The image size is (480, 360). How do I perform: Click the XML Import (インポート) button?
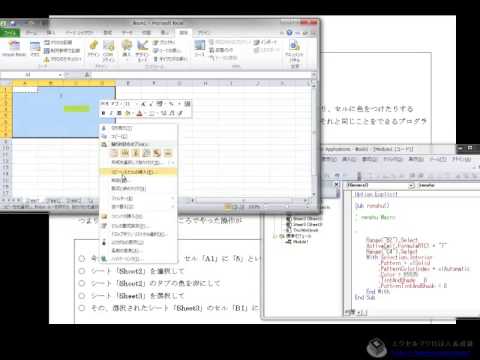tap(266, 42)
